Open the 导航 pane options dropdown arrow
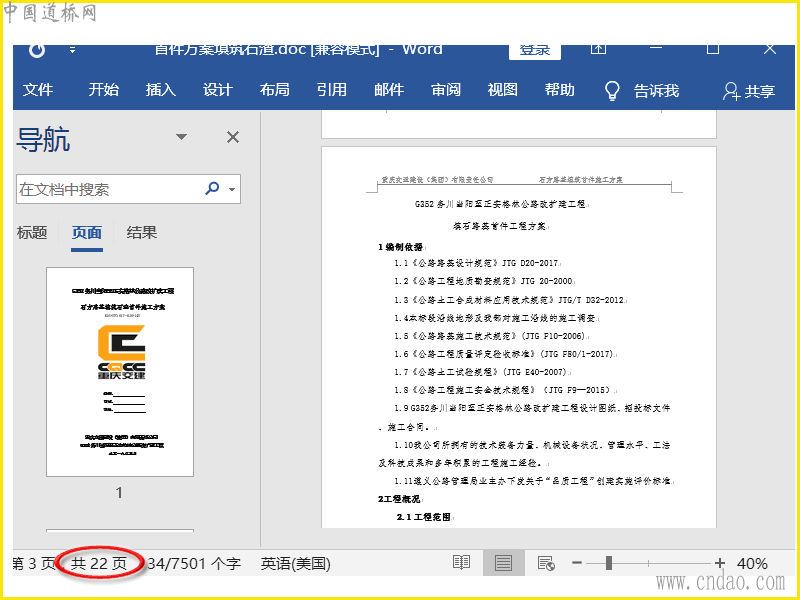 pyautogui.click(x=181, y=137)
